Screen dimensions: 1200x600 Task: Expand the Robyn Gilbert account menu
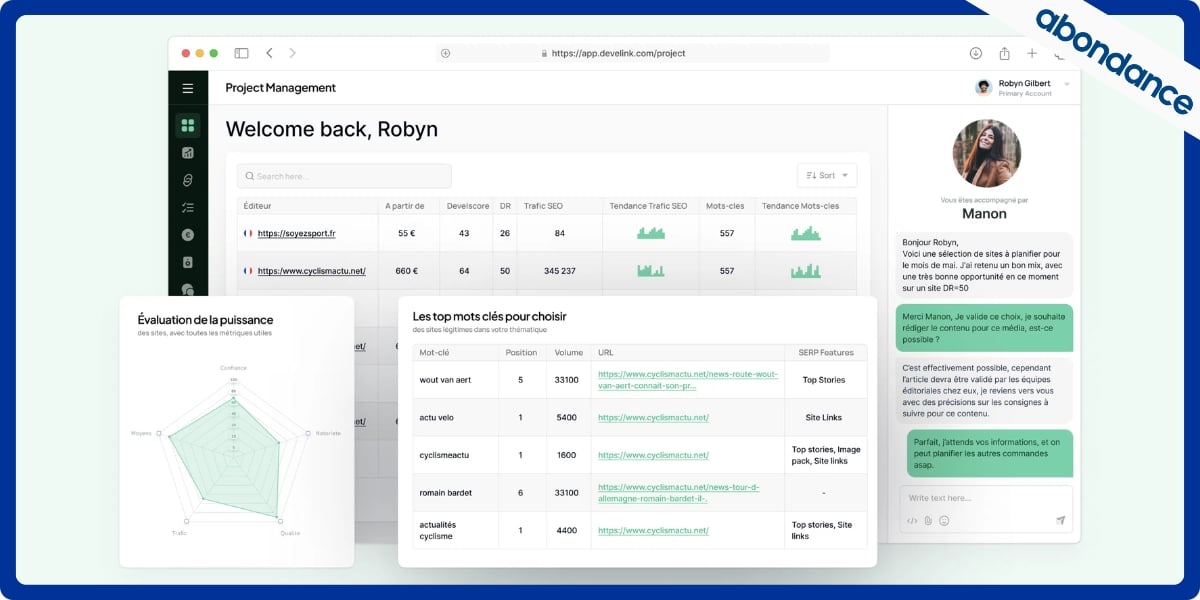(1067, 84)
